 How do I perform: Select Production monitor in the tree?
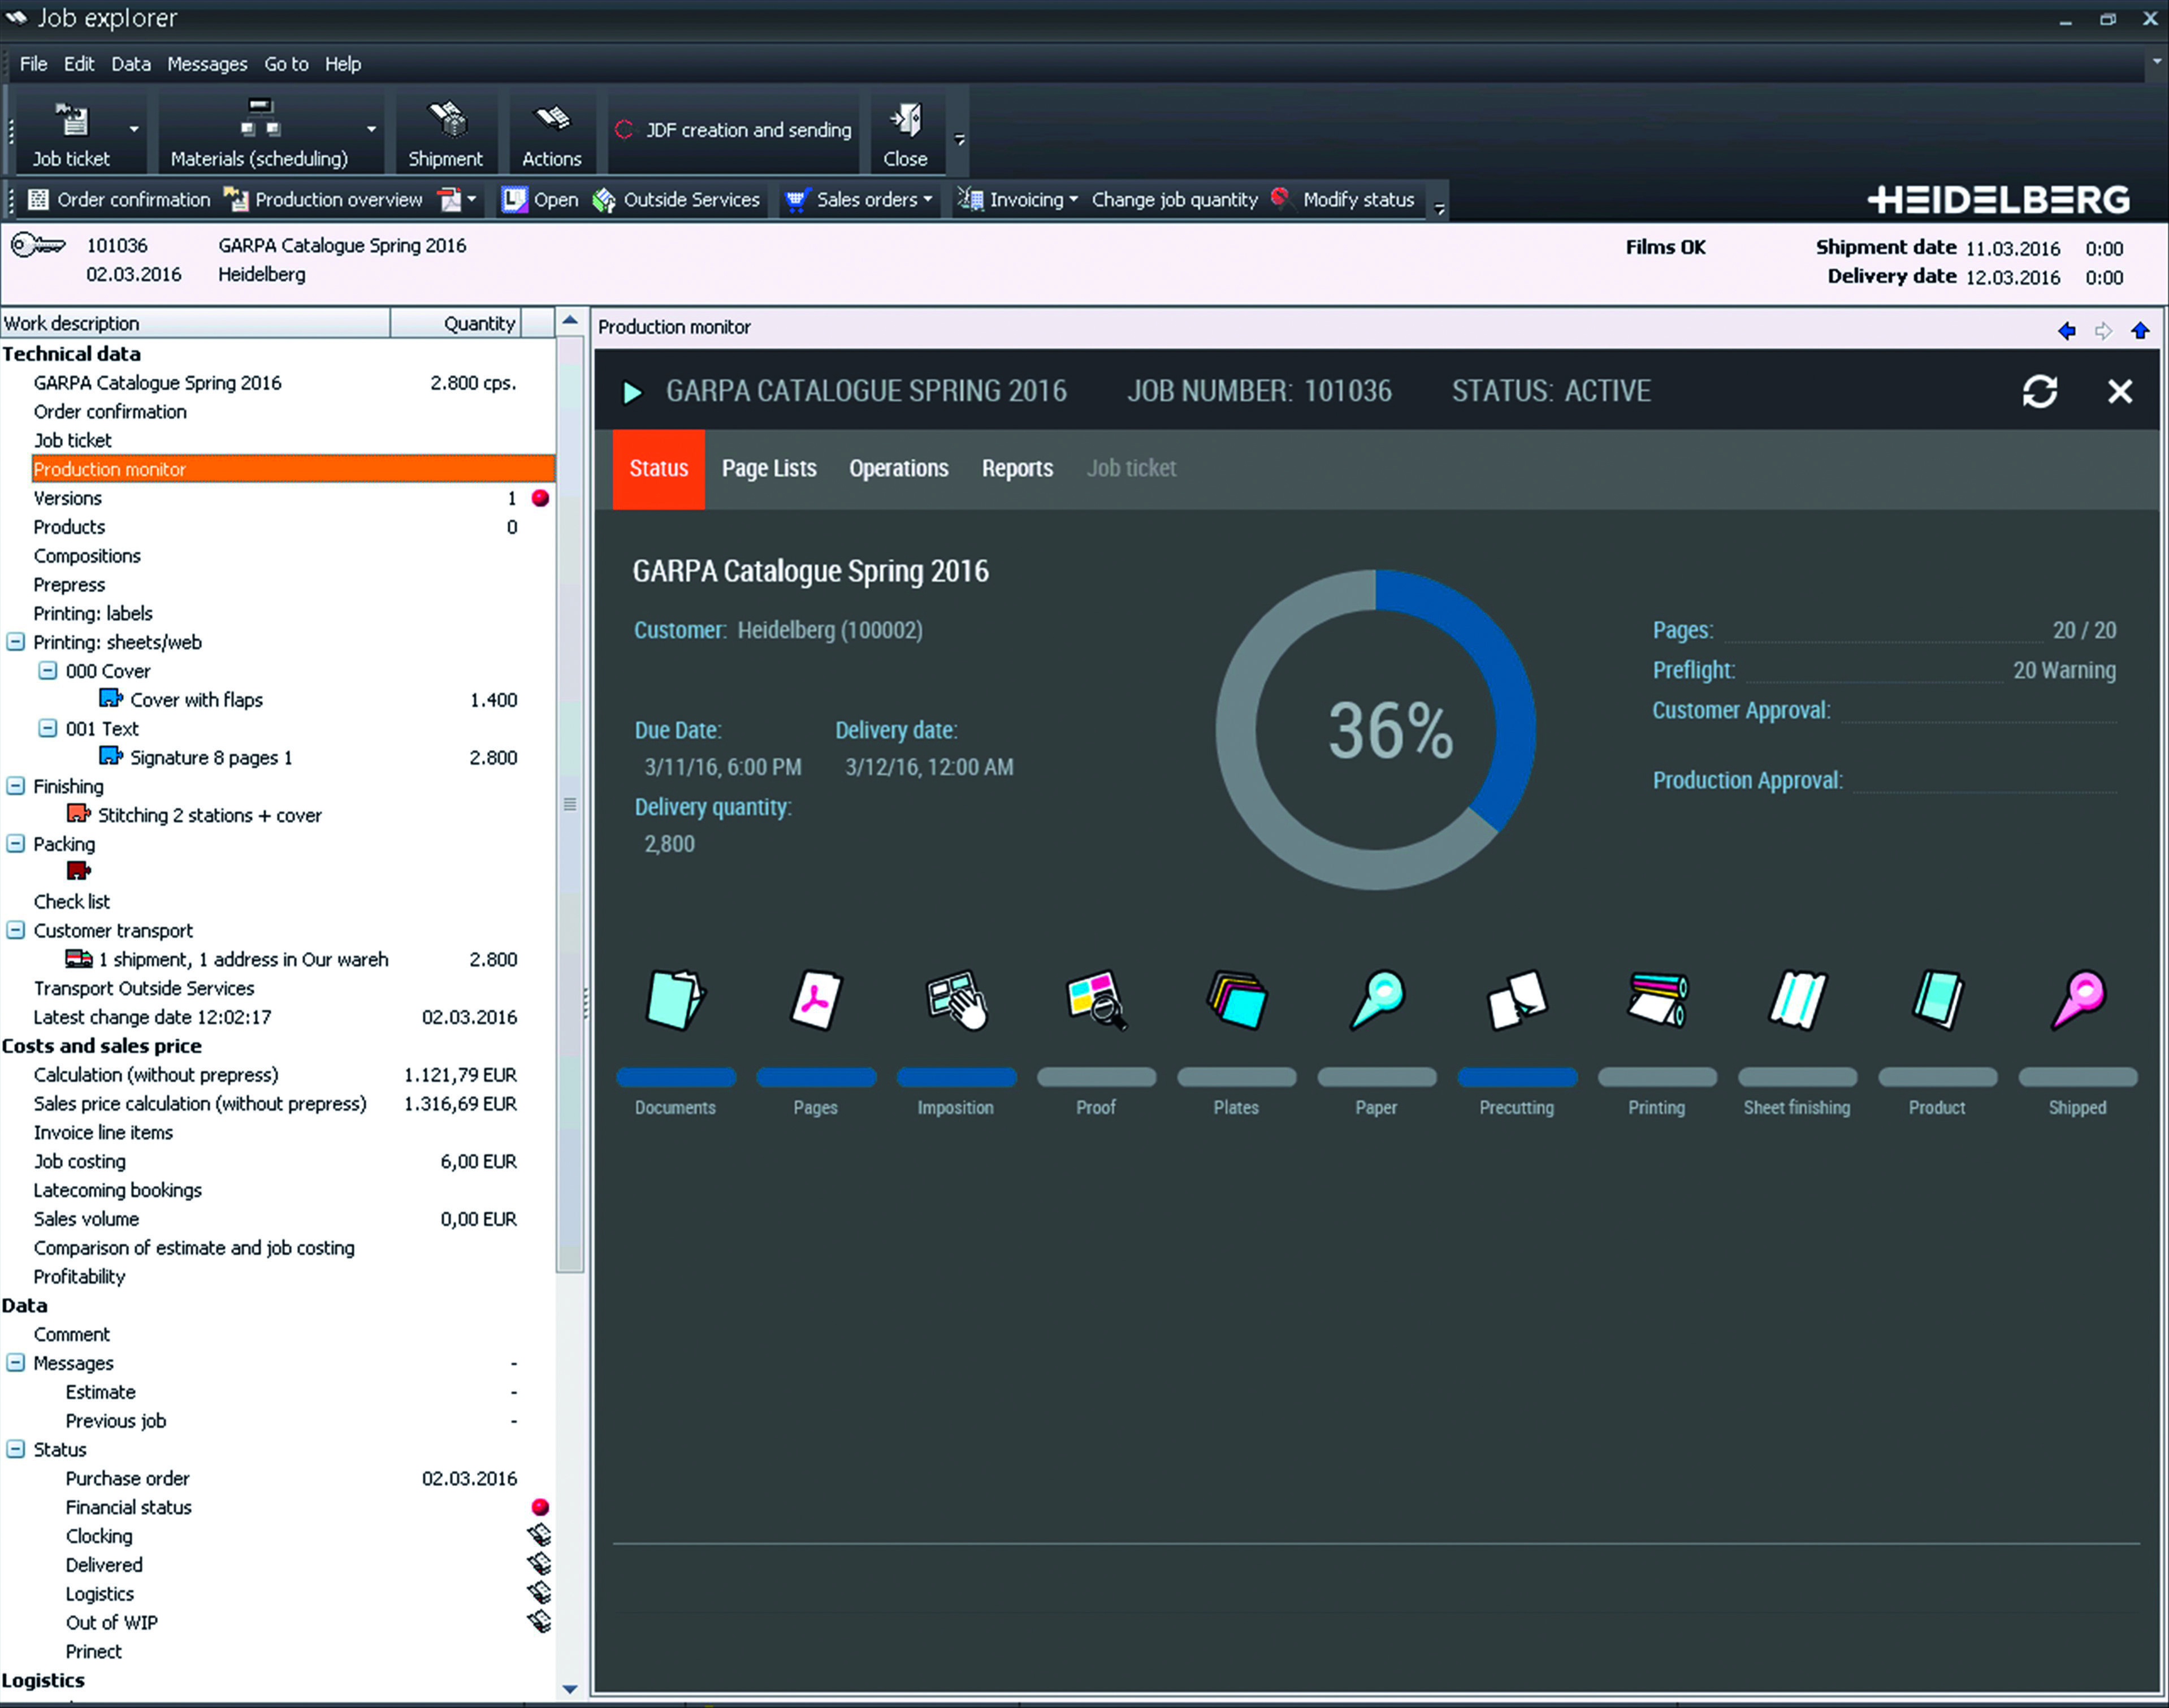pos(293,469)
